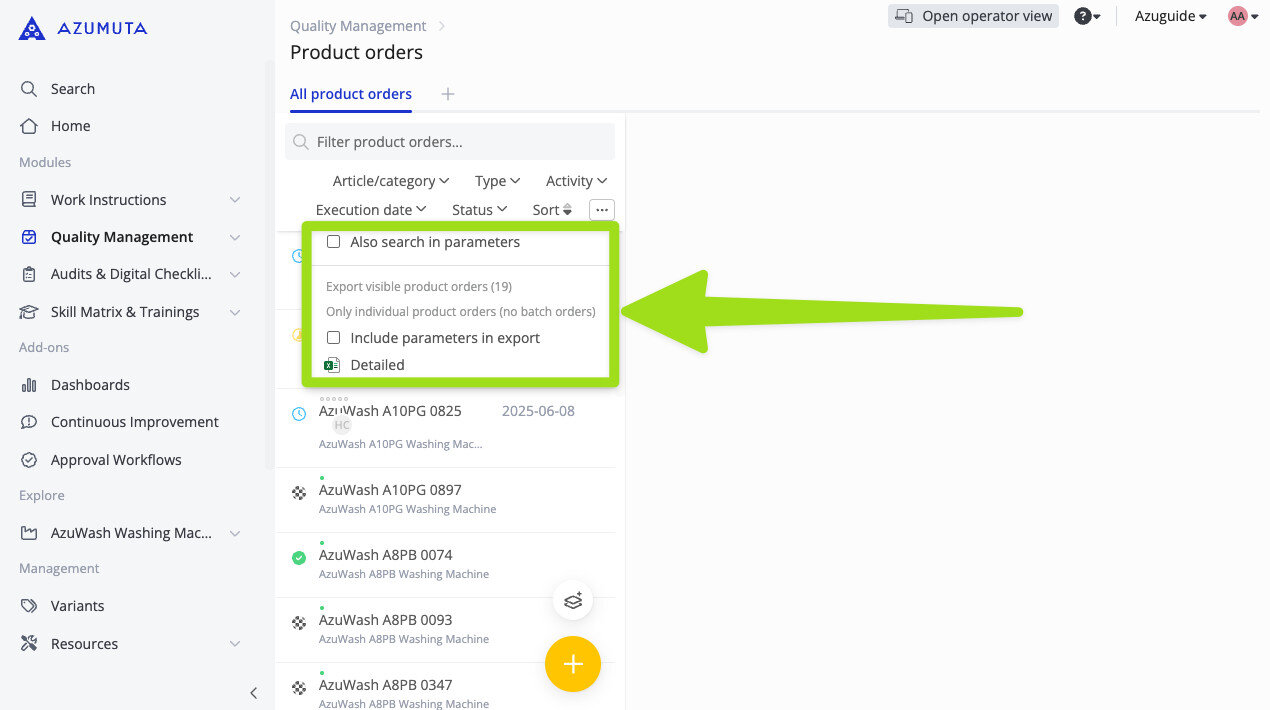
Task: Open the Article/category filter dropdown
Action: 390,181
